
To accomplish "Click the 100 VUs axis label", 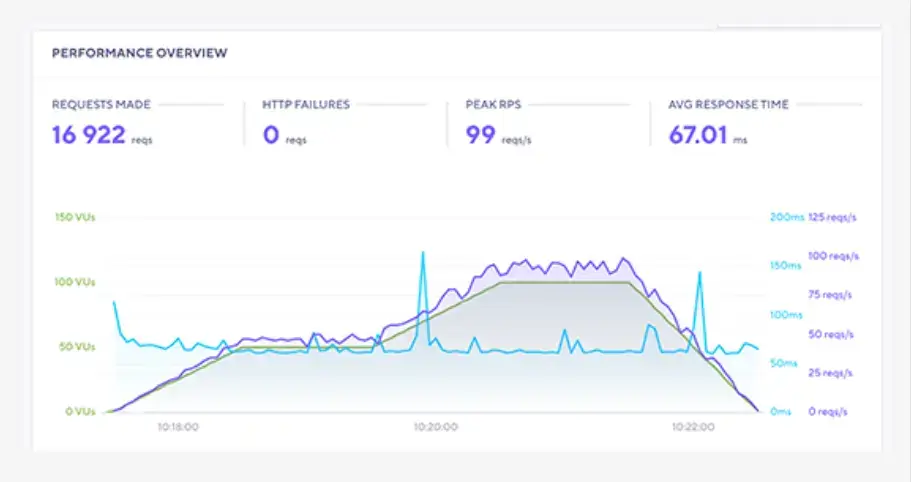I will coord(75,282).
